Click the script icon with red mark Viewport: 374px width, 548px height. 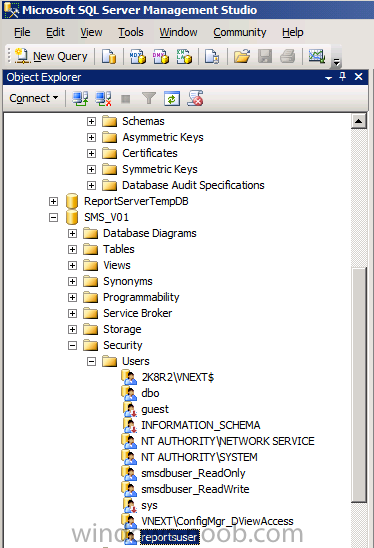pyautogui.click(x=195, y=98)
